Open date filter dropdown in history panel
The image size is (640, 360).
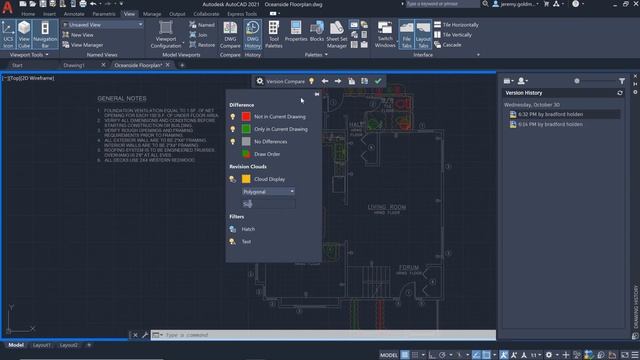(508, 81)
